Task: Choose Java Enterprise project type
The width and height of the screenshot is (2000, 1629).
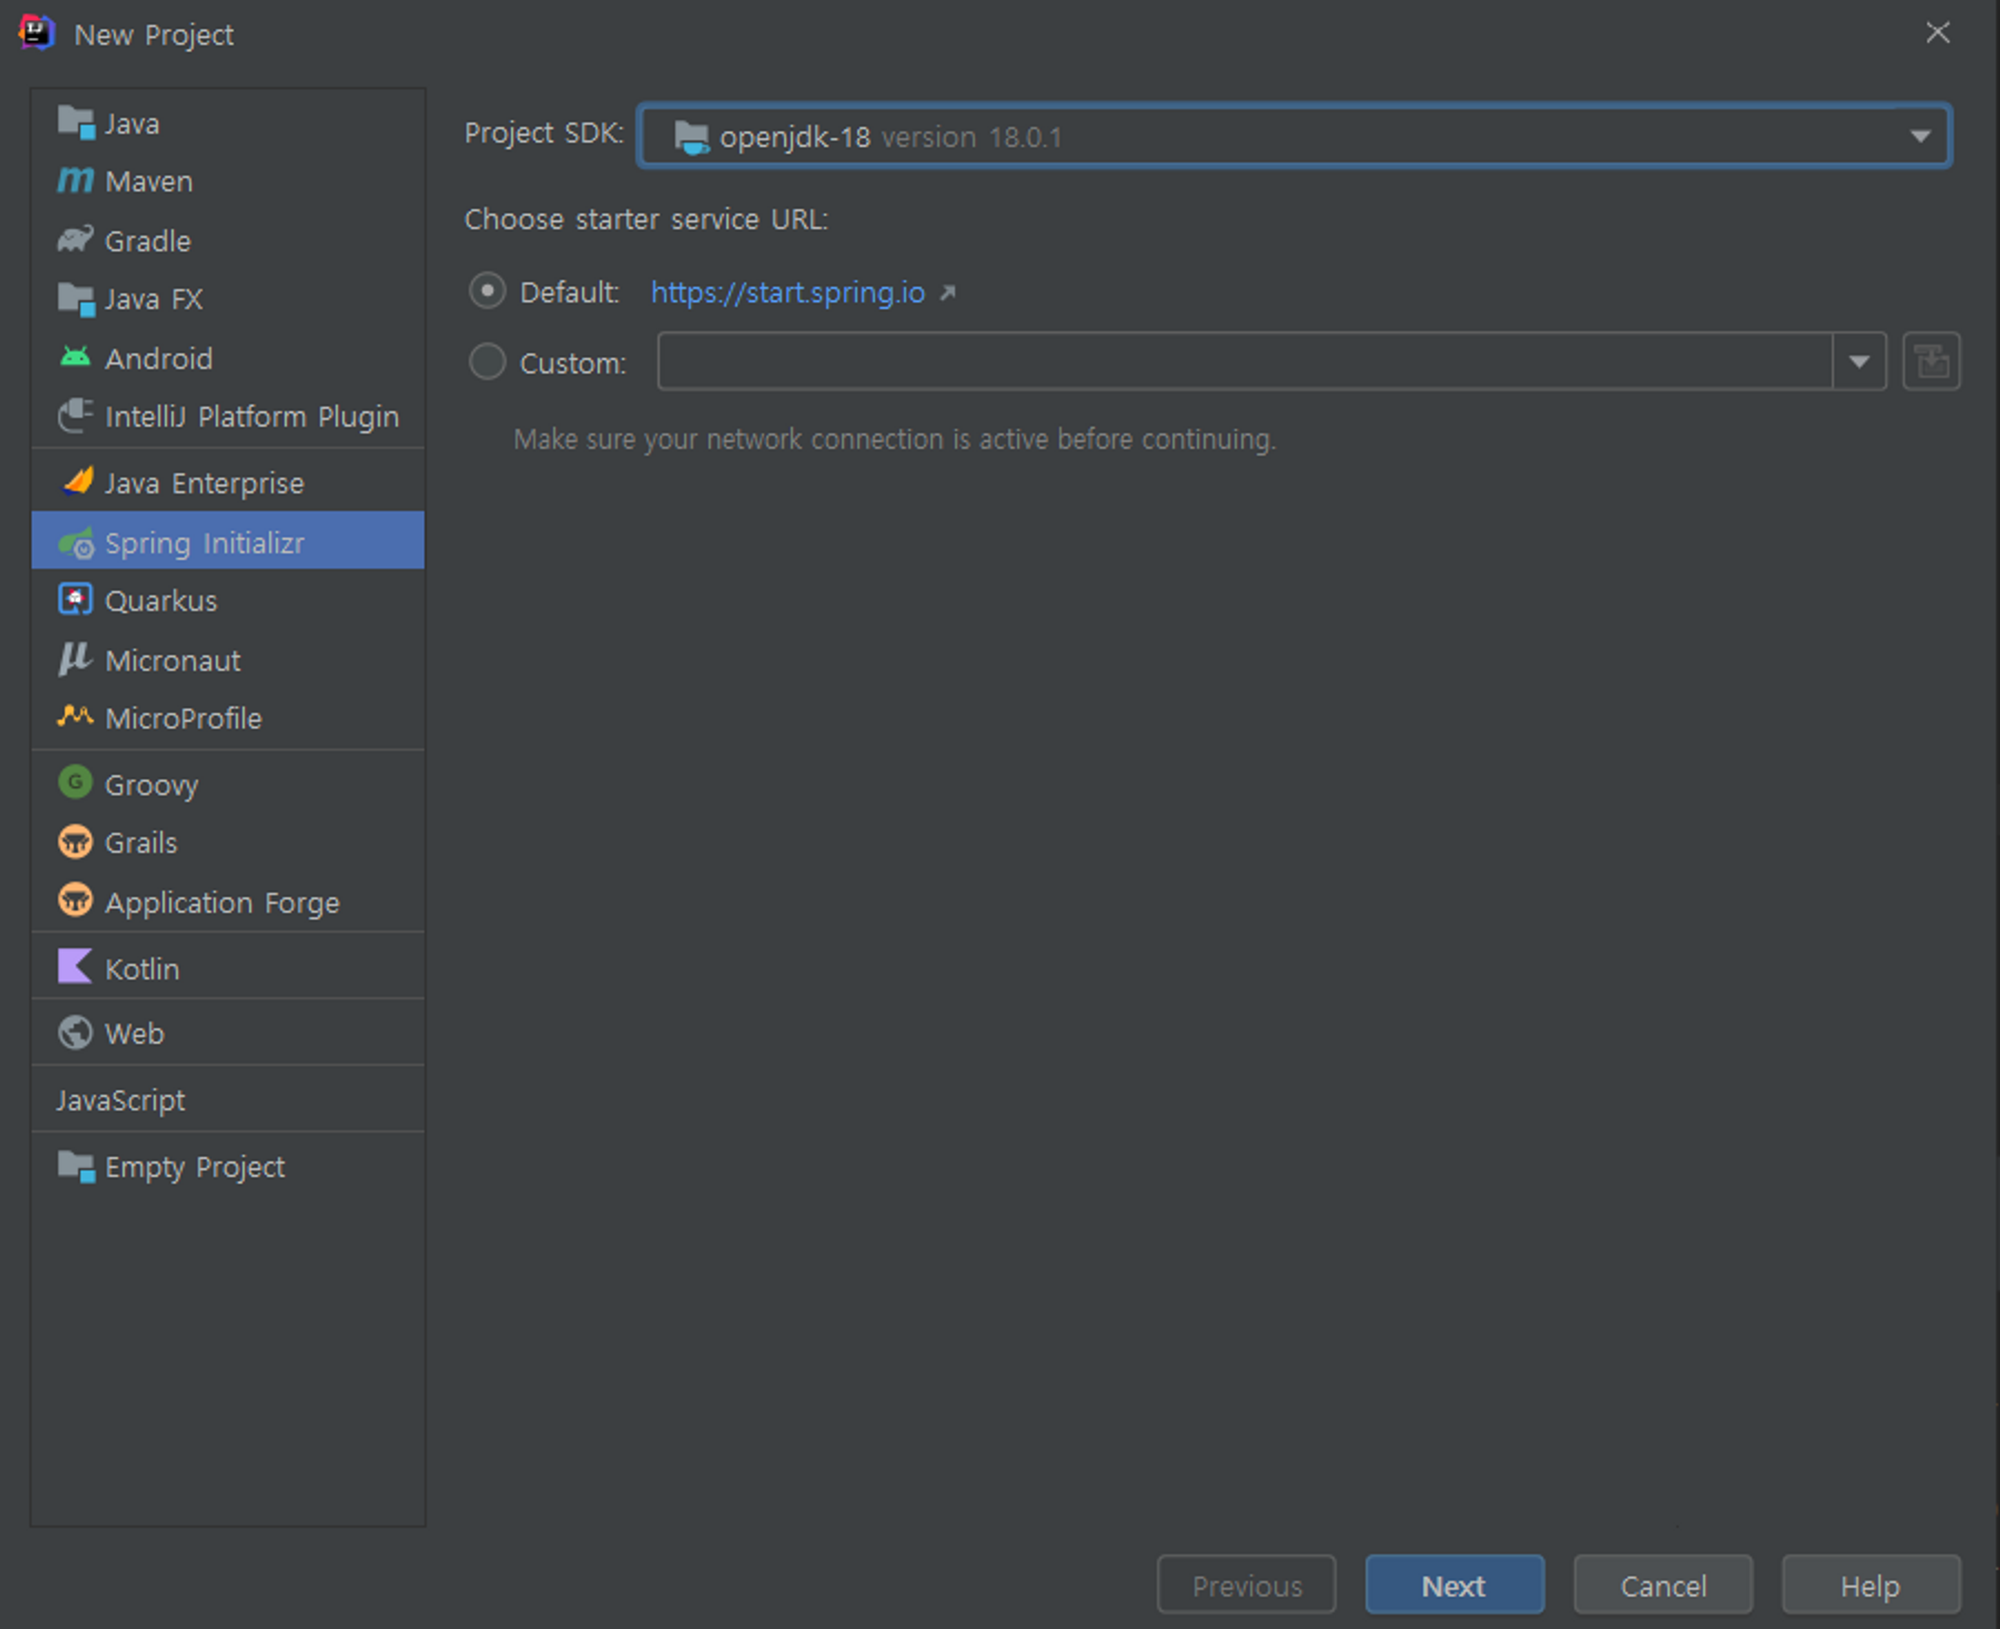Action: click(203, 483)
